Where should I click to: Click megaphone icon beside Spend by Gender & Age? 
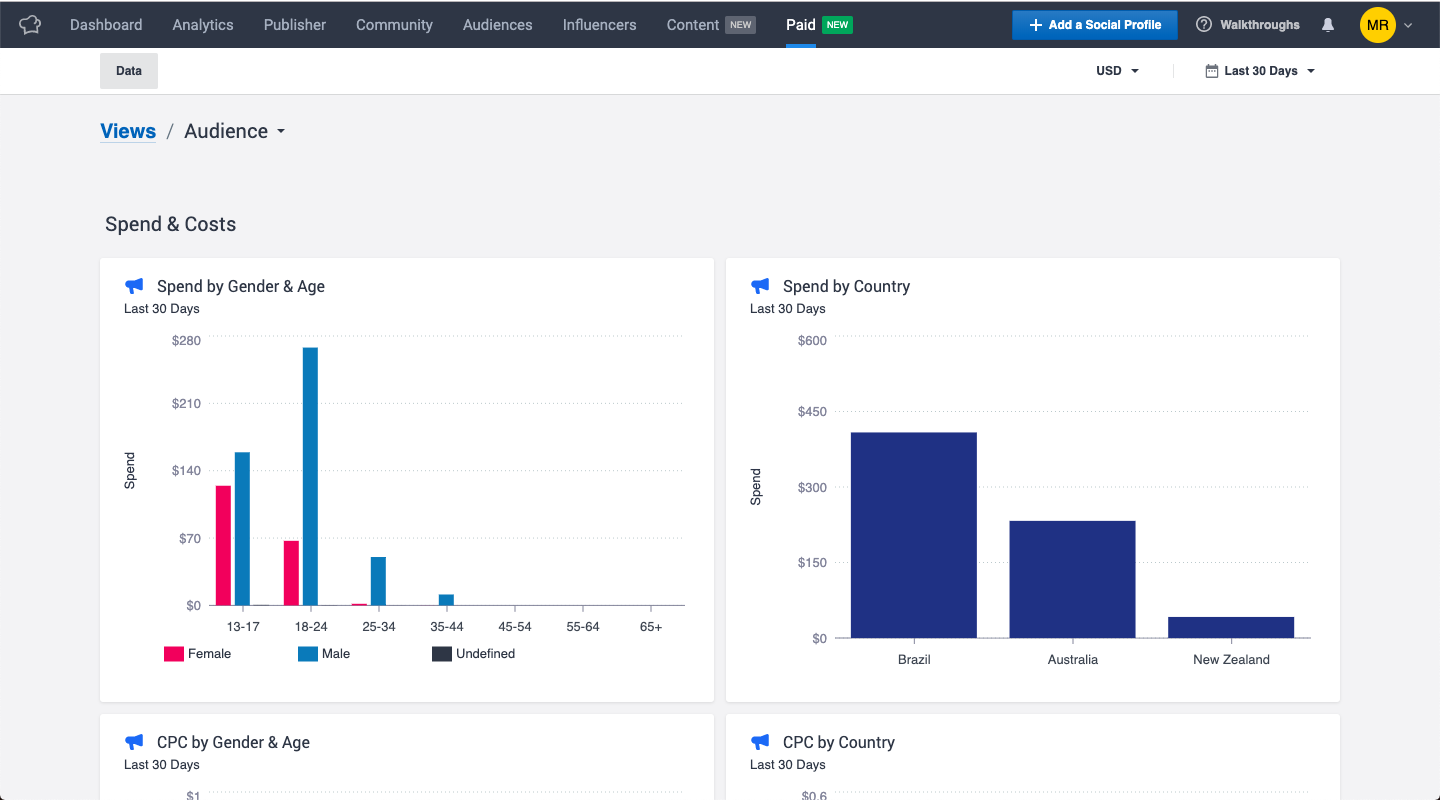[x=134, y=286]
